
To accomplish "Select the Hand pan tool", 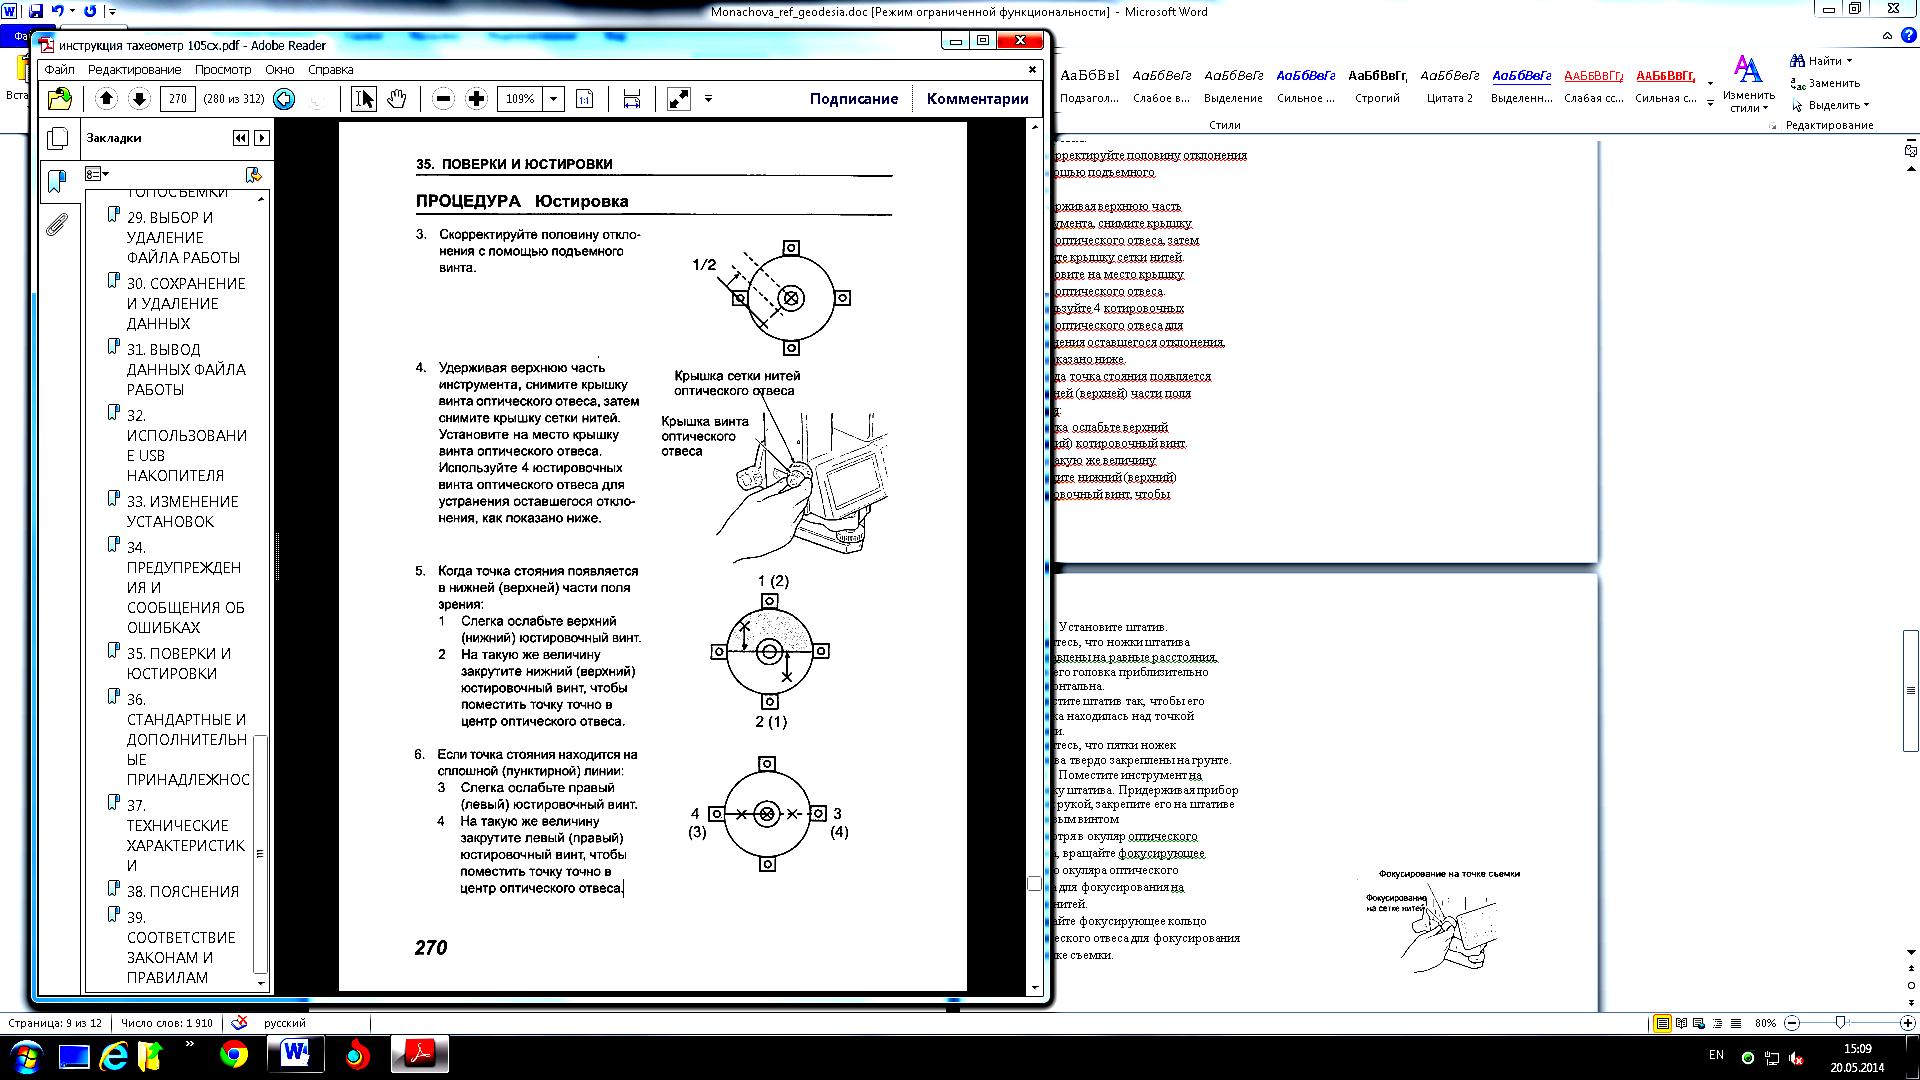I will [397, 98].
